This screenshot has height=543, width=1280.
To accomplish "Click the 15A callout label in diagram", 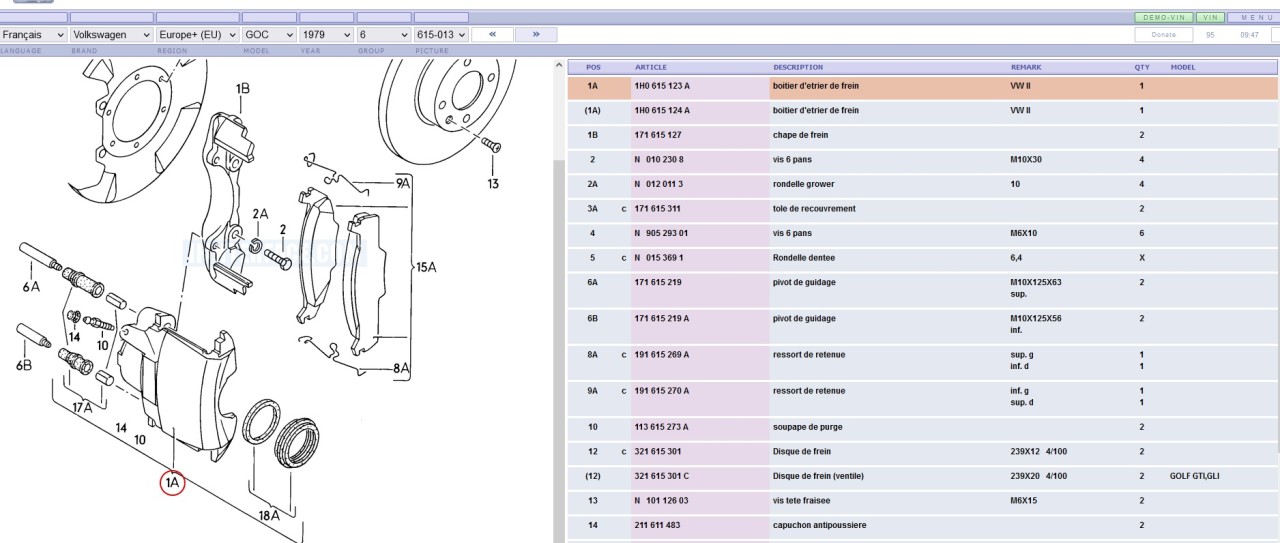I will 427,267.
